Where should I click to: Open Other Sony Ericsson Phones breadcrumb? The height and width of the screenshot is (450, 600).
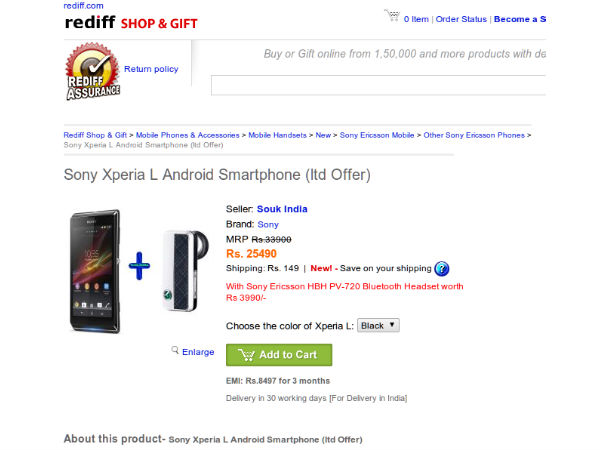coord(474,135)
